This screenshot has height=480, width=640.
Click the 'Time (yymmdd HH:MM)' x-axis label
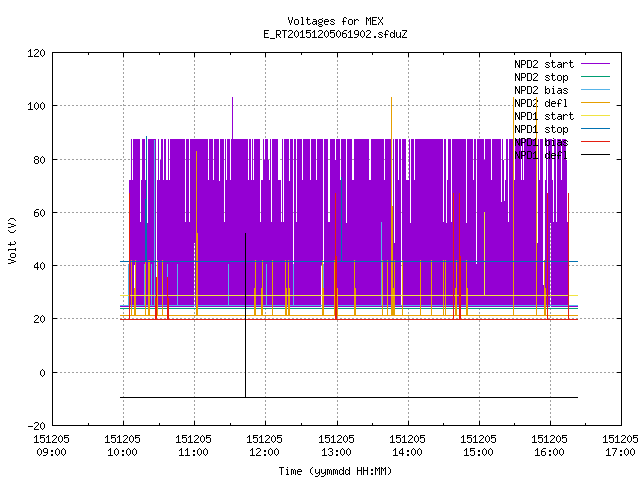tap(335, 471)
